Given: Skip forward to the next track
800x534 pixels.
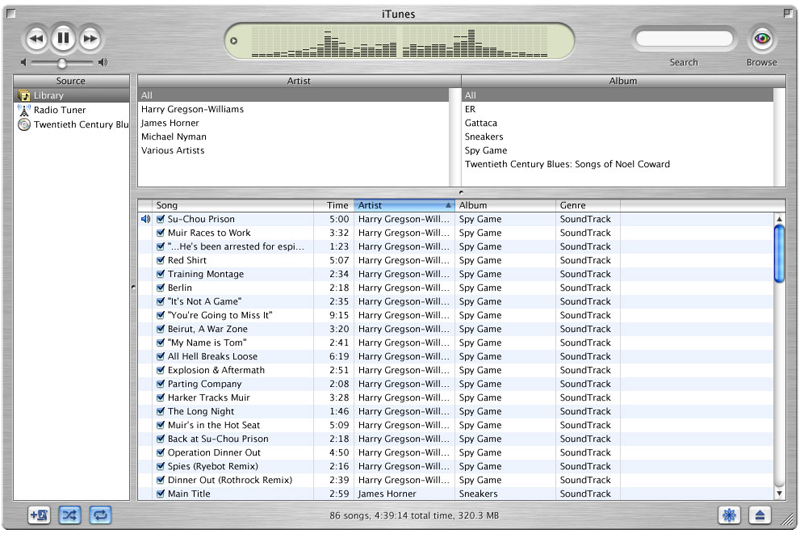Looking at the screenshot, I should click(90, 38).
